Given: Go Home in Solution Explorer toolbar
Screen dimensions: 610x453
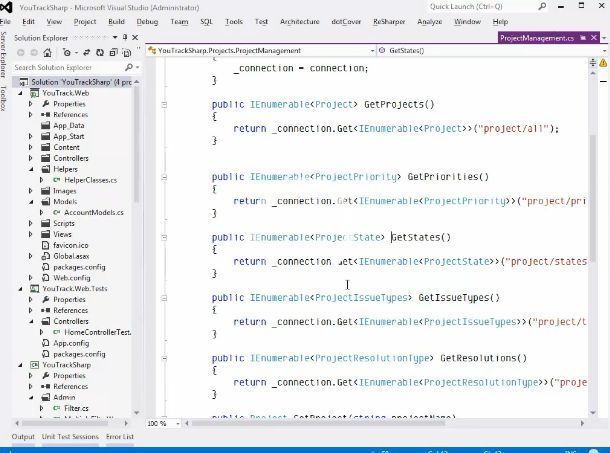Looking at the screenshot, I should coord(47,53).
